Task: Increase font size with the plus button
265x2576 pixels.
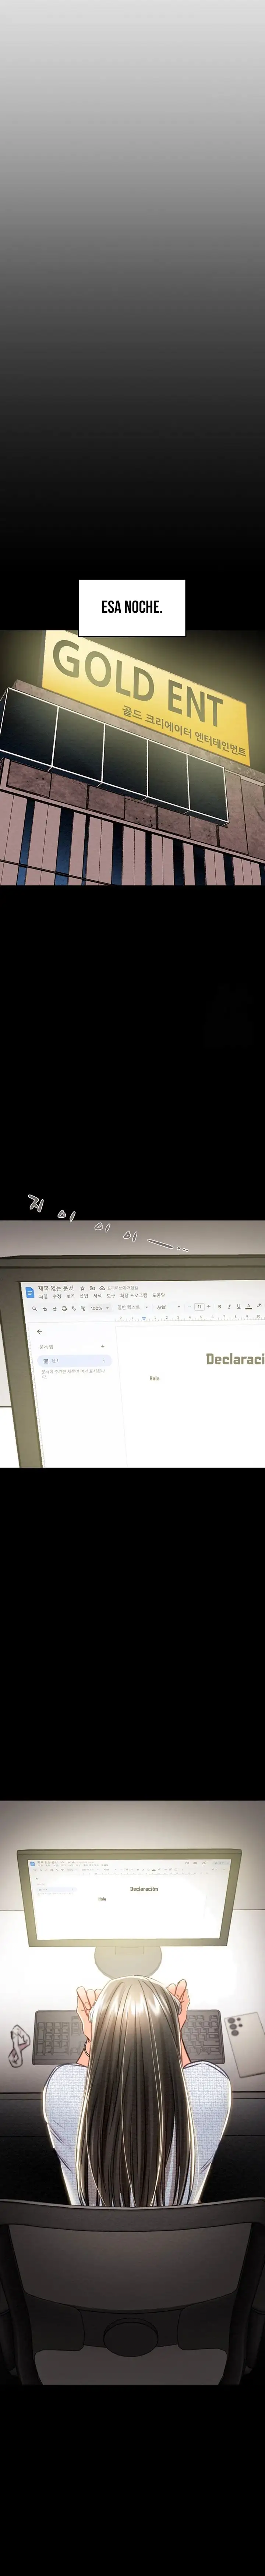Action: (209, 1307)
